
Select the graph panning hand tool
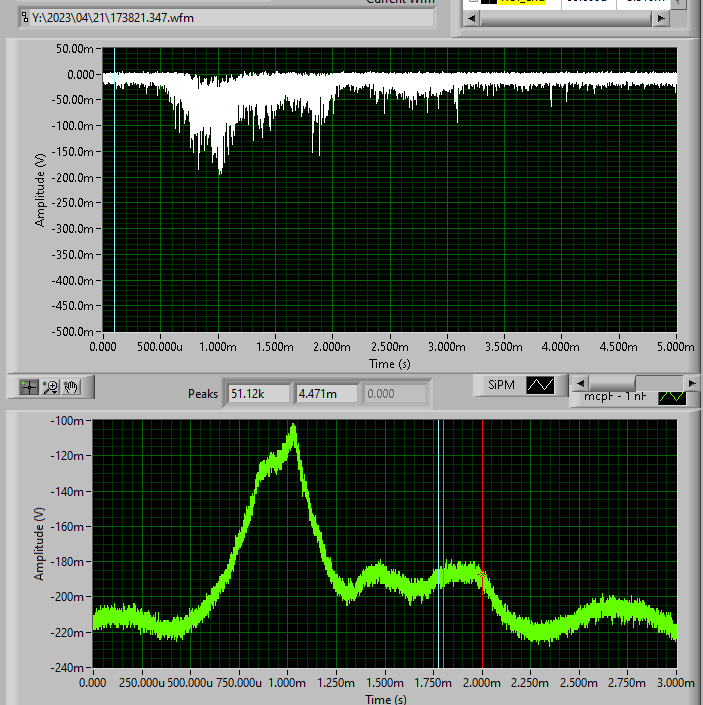click(x=71, y=387)
